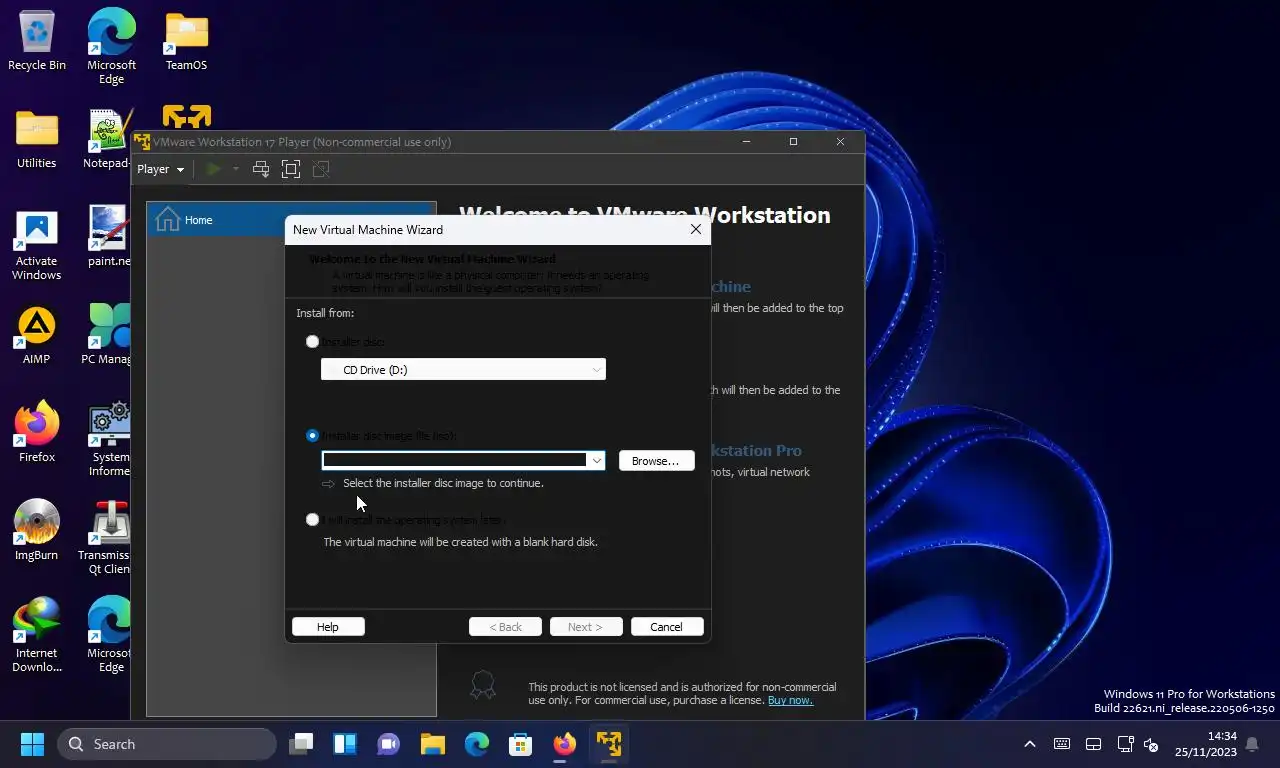Expand the ISO image path dropdown arrow

point(596,461)
